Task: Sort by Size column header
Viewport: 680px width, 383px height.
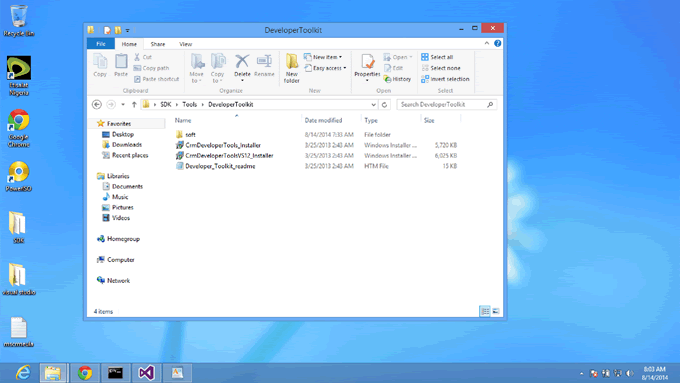Action: click(429, 121)
